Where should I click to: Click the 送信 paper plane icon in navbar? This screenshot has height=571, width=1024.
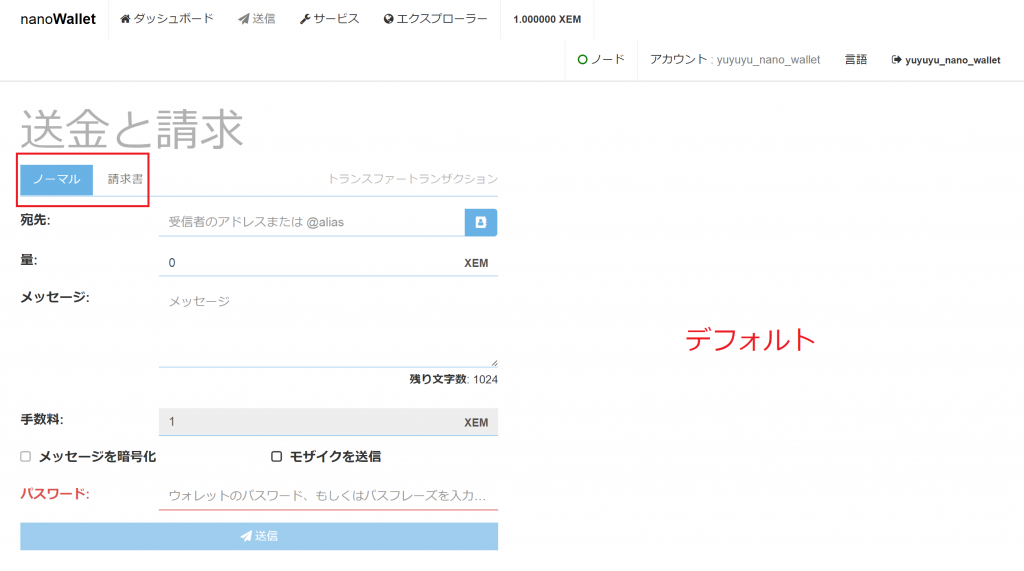[244, 19]
